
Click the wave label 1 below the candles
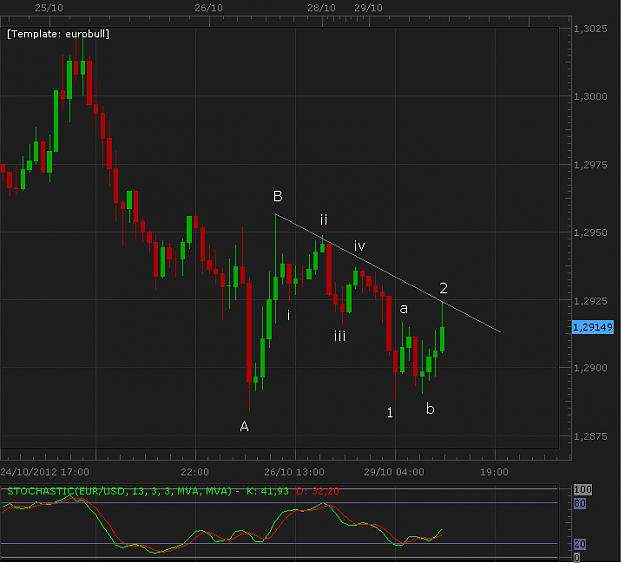click(390, 412)
